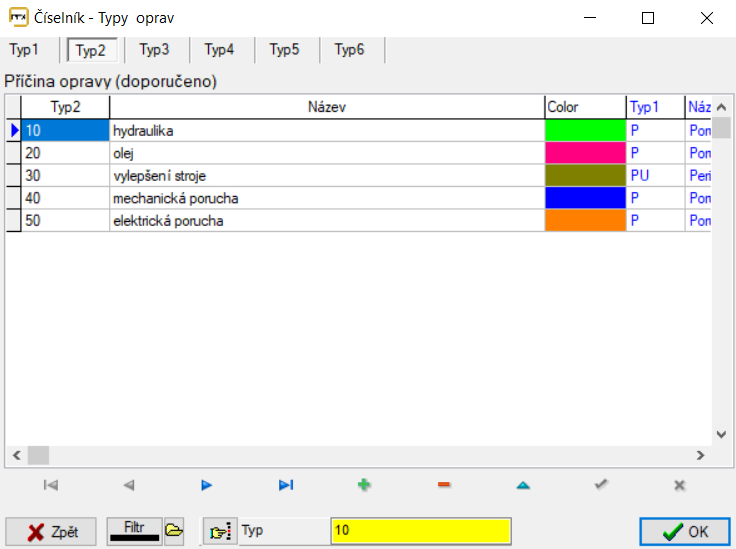Click the Název column header
736x549 pixels.
pos(327,107)
